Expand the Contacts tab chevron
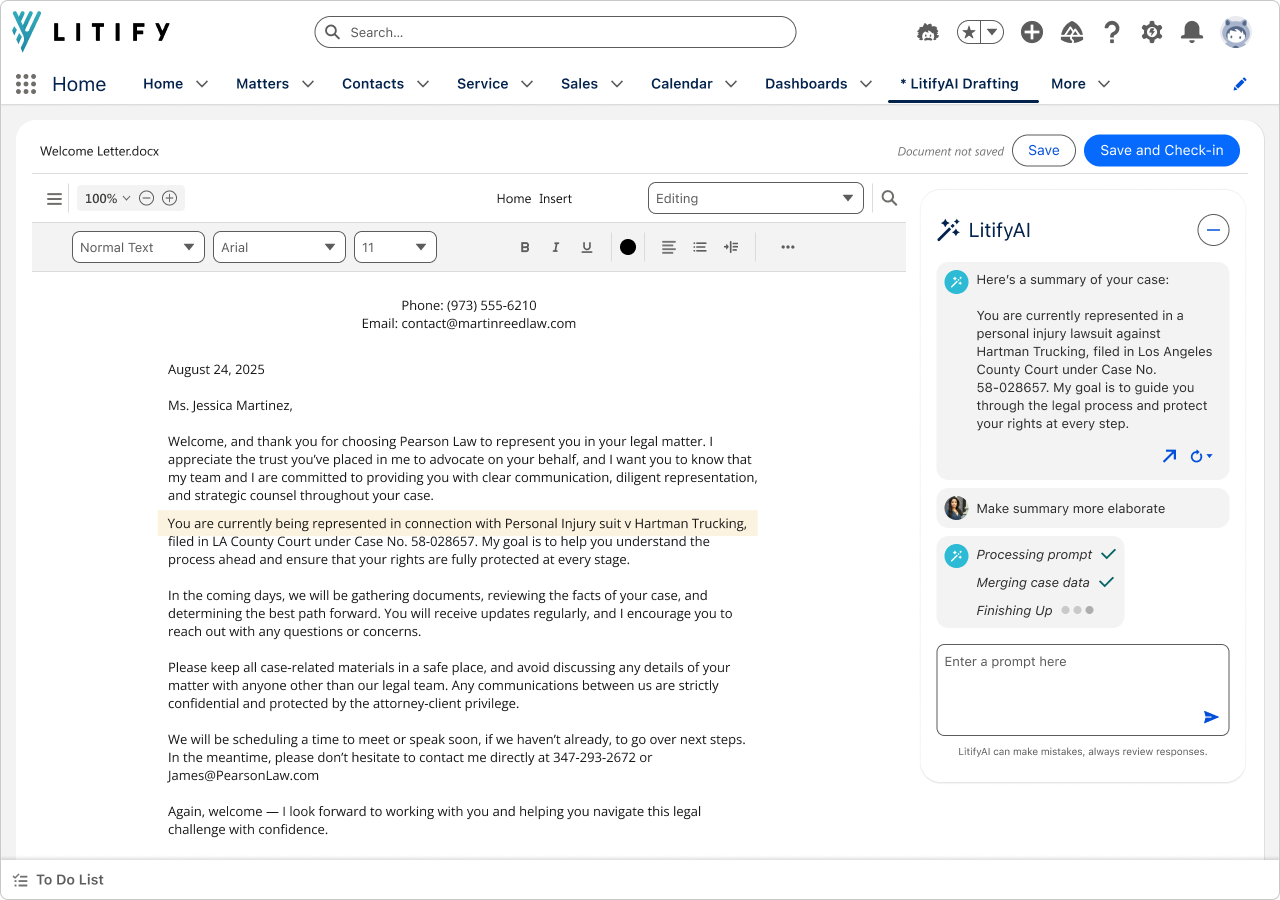The image size is (1280, 900). (x=423, y=84)
